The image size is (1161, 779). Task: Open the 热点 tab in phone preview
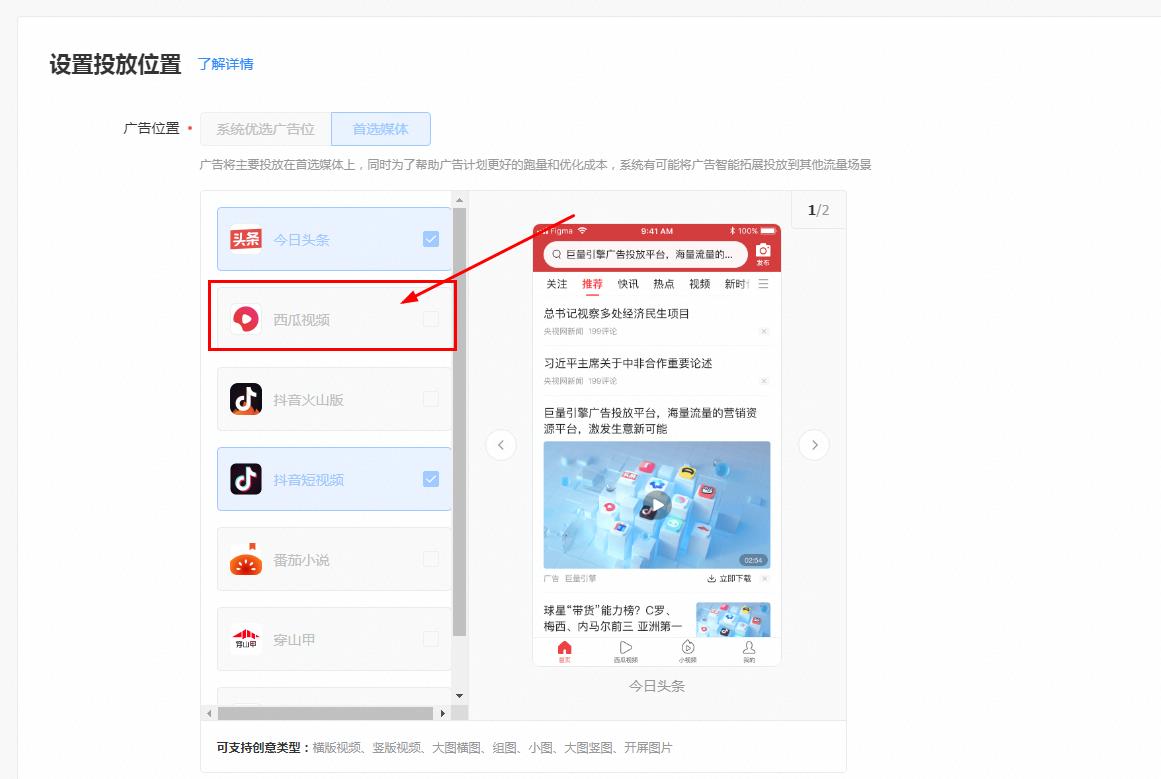tap(663, 284)
